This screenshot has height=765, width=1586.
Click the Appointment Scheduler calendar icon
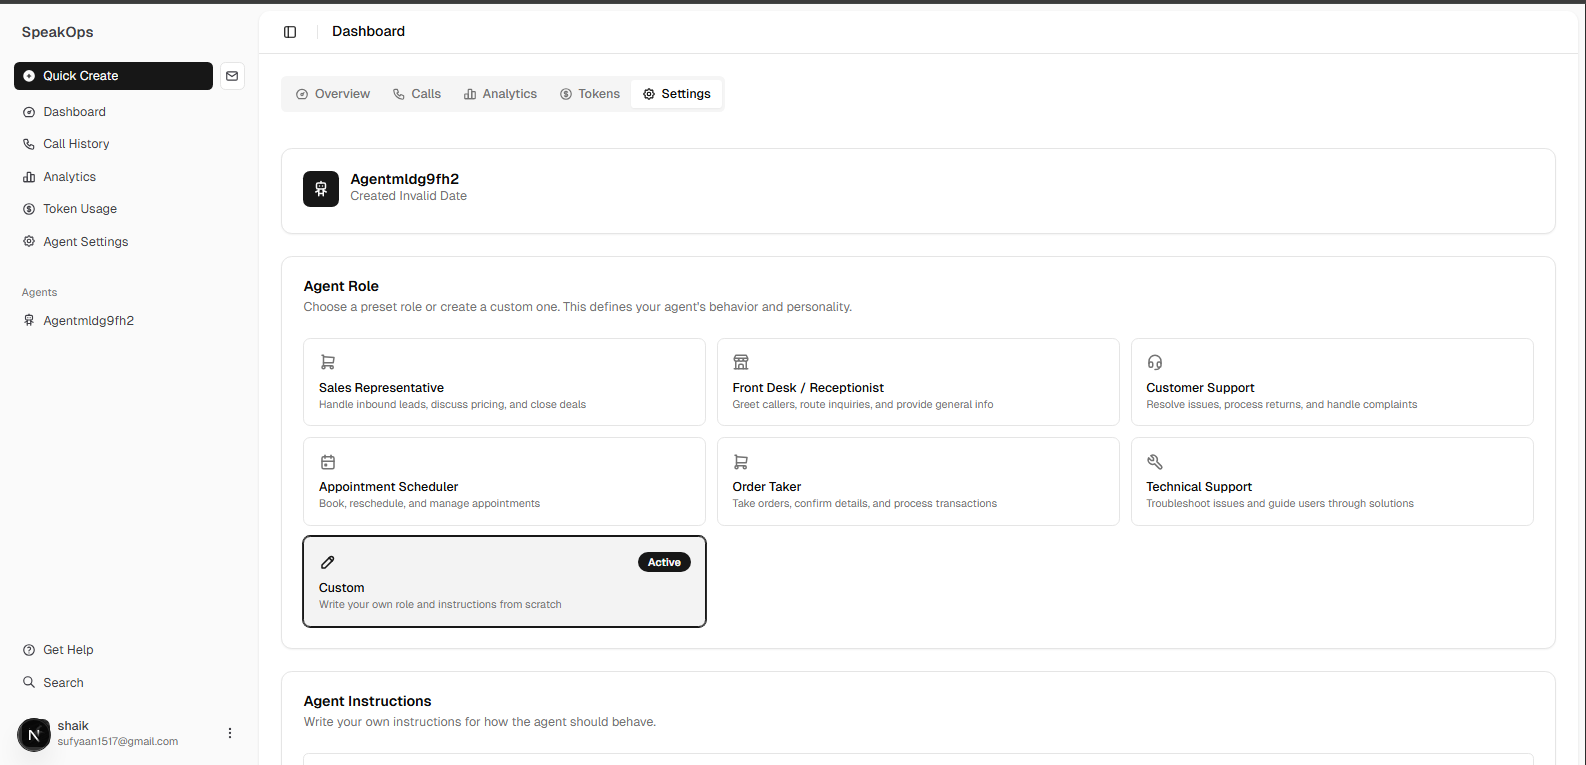click(x=328, y=462)
